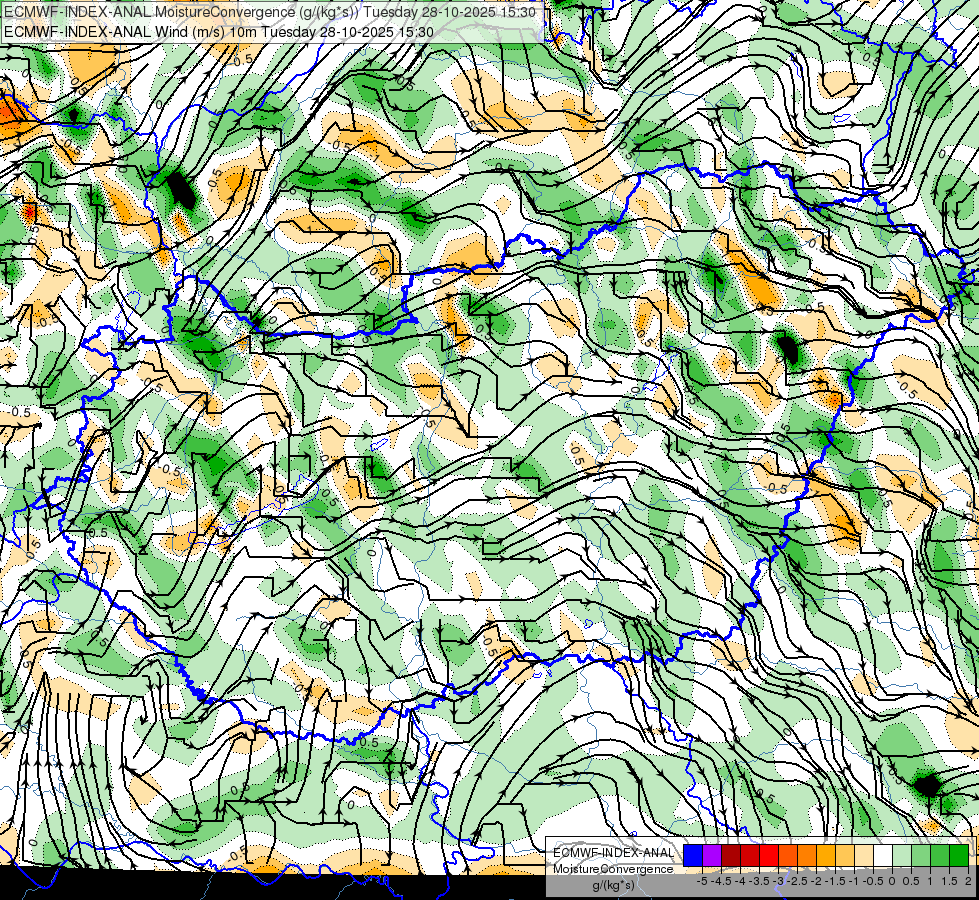This screenshot has width=979, height=900.
Task: Click the darkest red legend swatch
Action: click(731, 855)
